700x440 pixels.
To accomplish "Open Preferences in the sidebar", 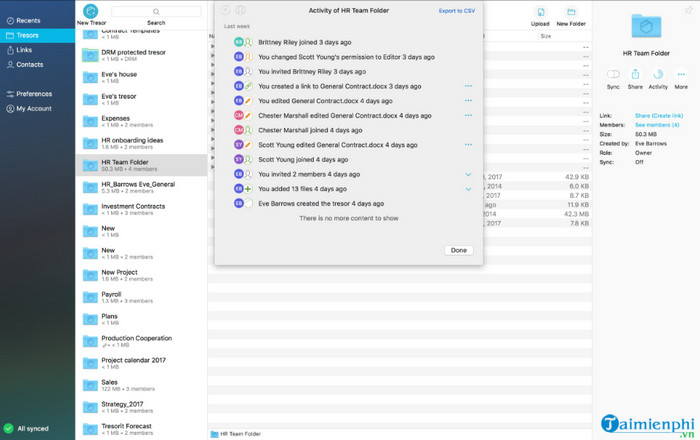I will [38, 94].
